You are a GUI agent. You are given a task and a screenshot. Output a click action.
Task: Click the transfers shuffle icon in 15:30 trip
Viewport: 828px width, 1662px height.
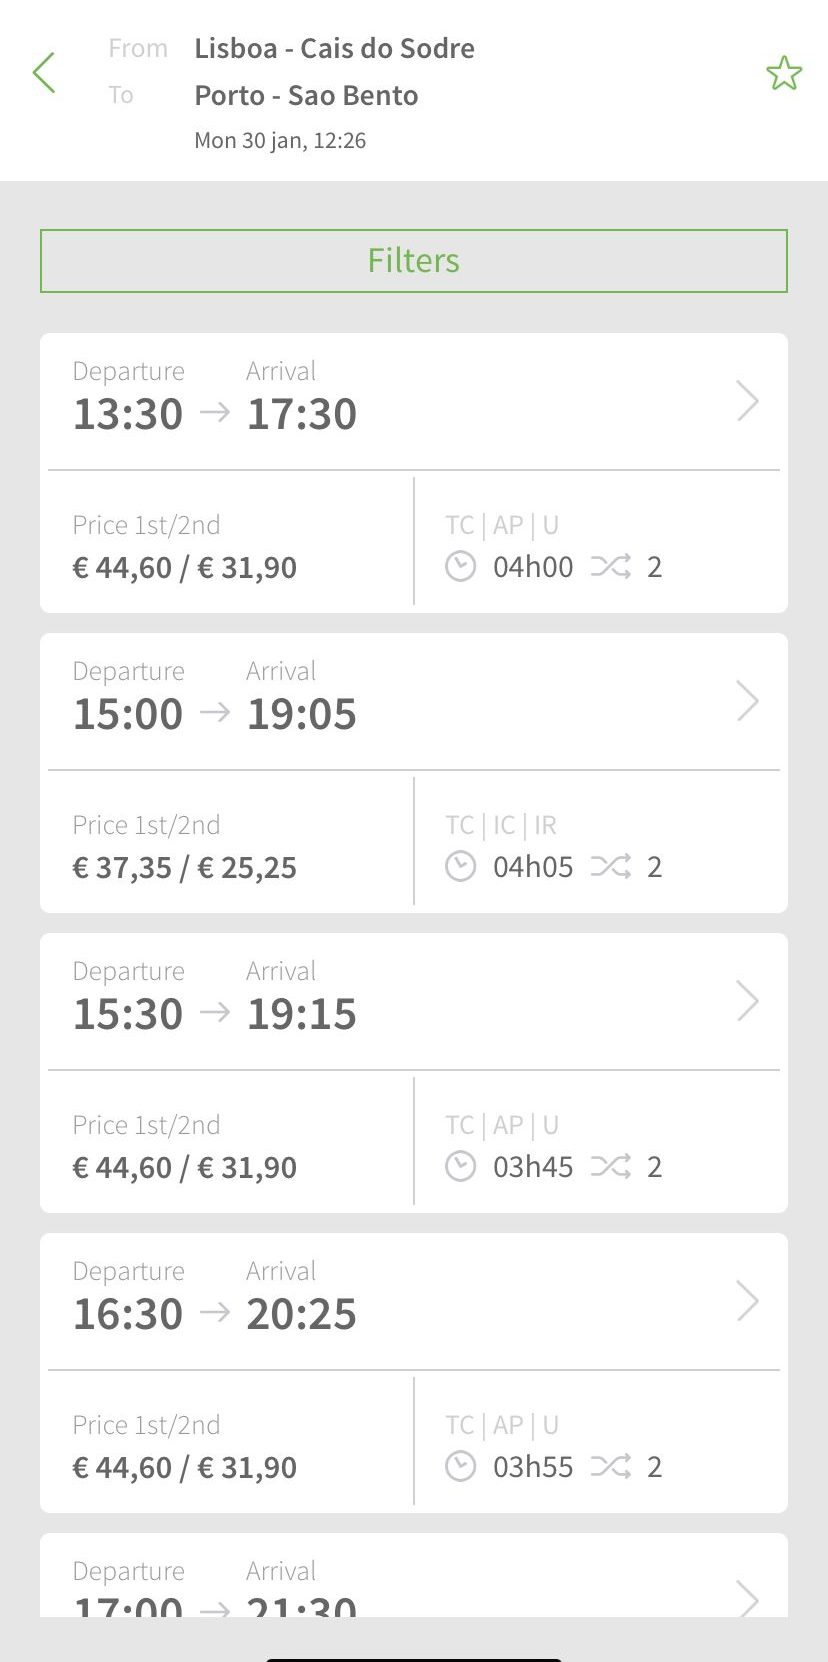point(610,1167)
